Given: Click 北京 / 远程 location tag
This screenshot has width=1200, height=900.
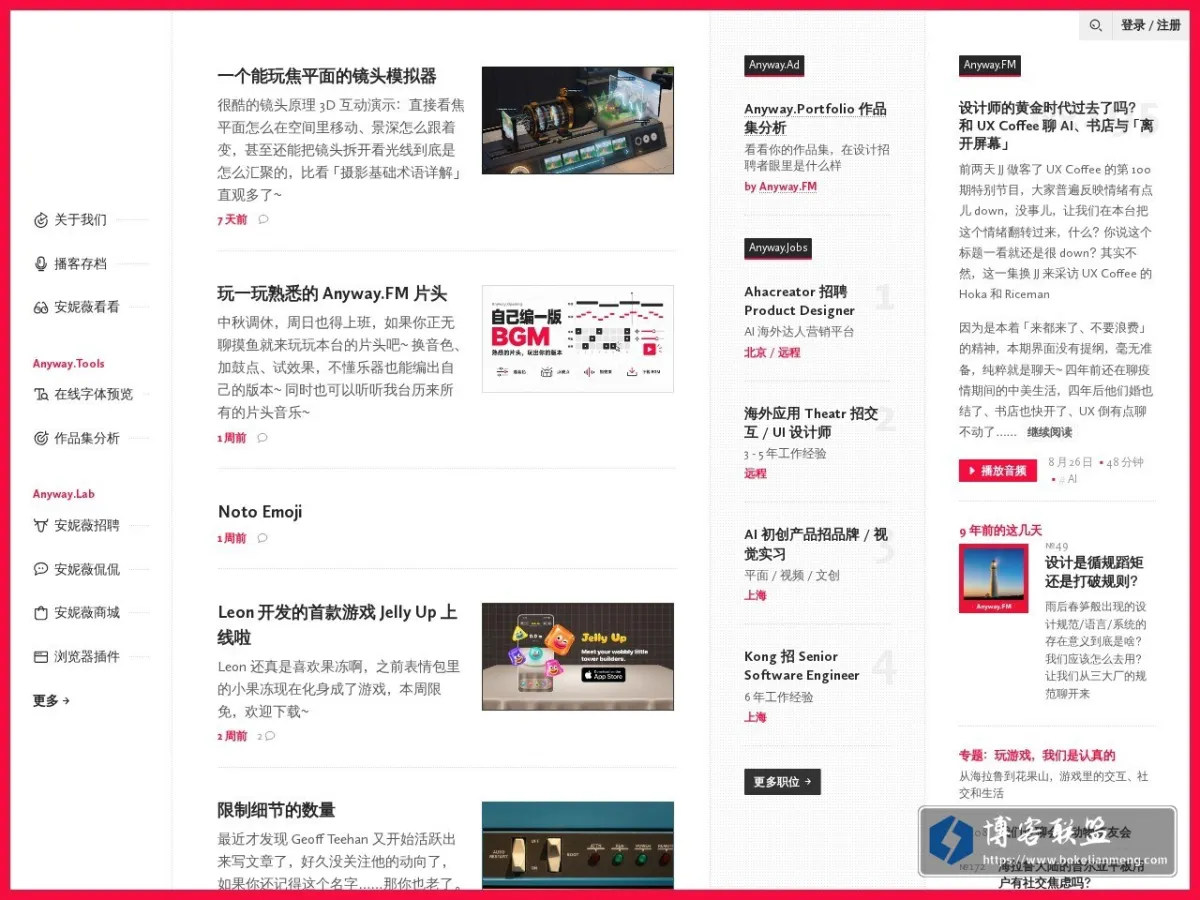Looking at the screenshot, I should click(x=772, y=353).
